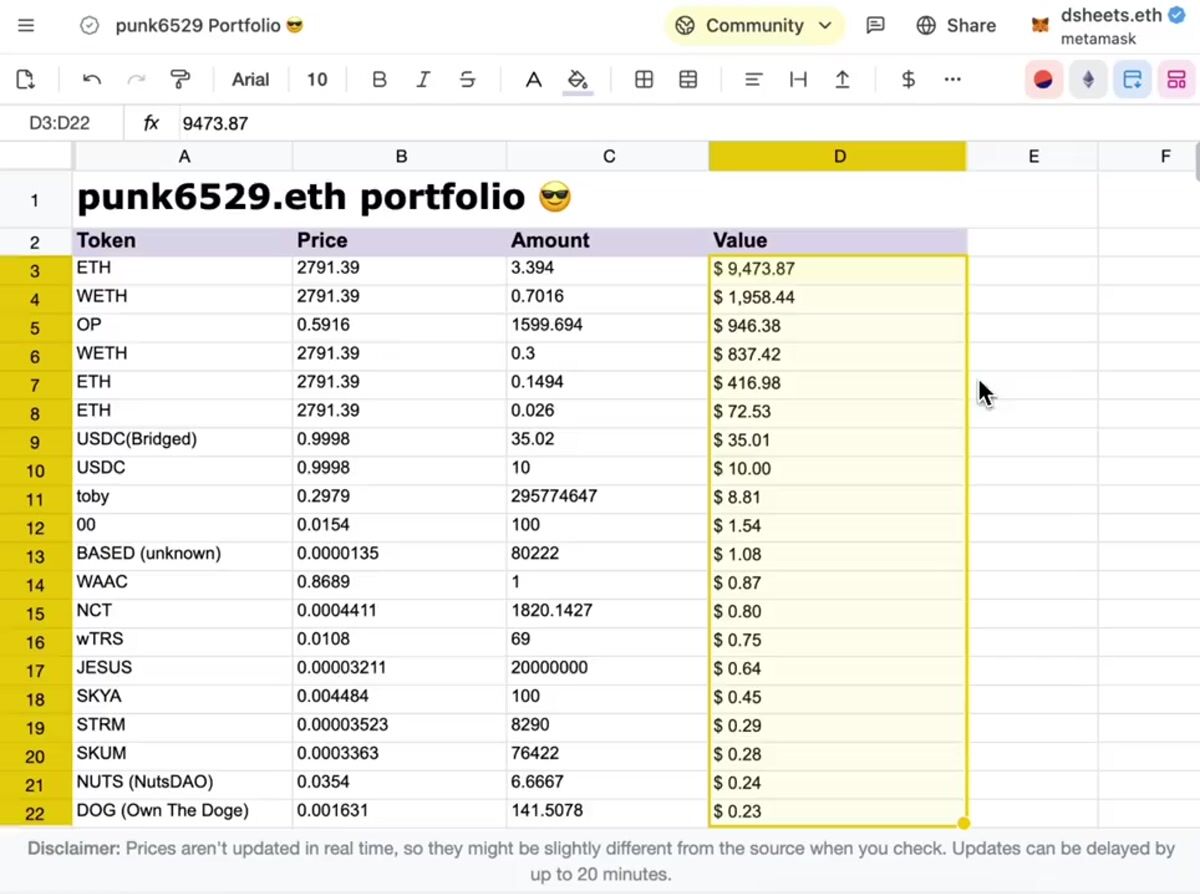Click the save status checkmark icon
This screenshot has width=1200, height=894.
pos(89,26)
